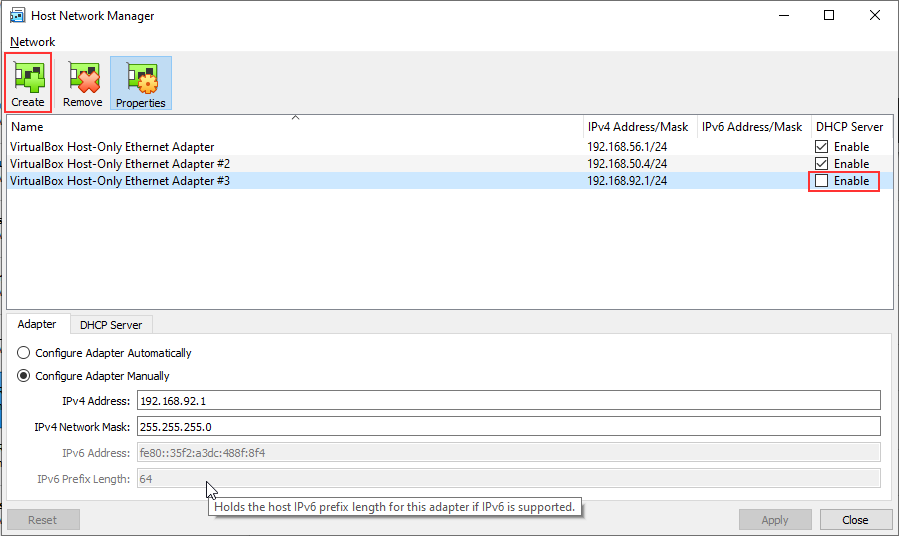The height and width of the screenshot is (536, 899).
Task: Close the Host Network Manager dialog via Close button
Action: (855, 520)
